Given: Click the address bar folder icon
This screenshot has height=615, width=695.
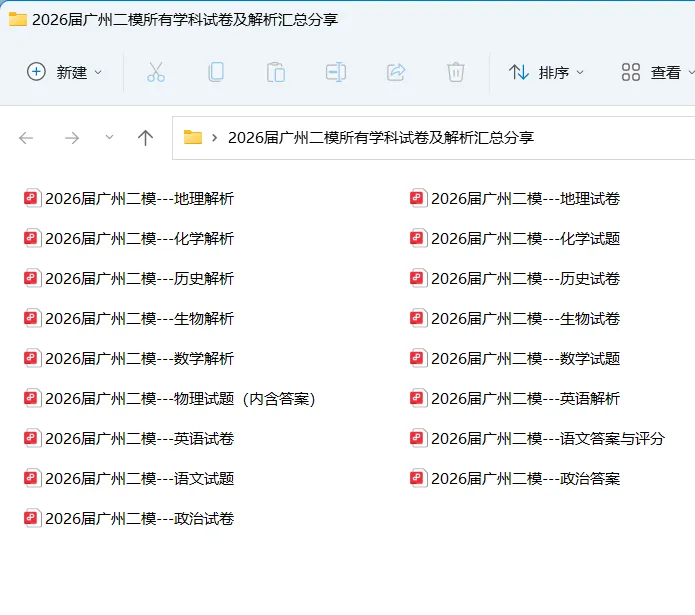Looking at the screenshot, I should pyautogui.click(x=193, y=137).
